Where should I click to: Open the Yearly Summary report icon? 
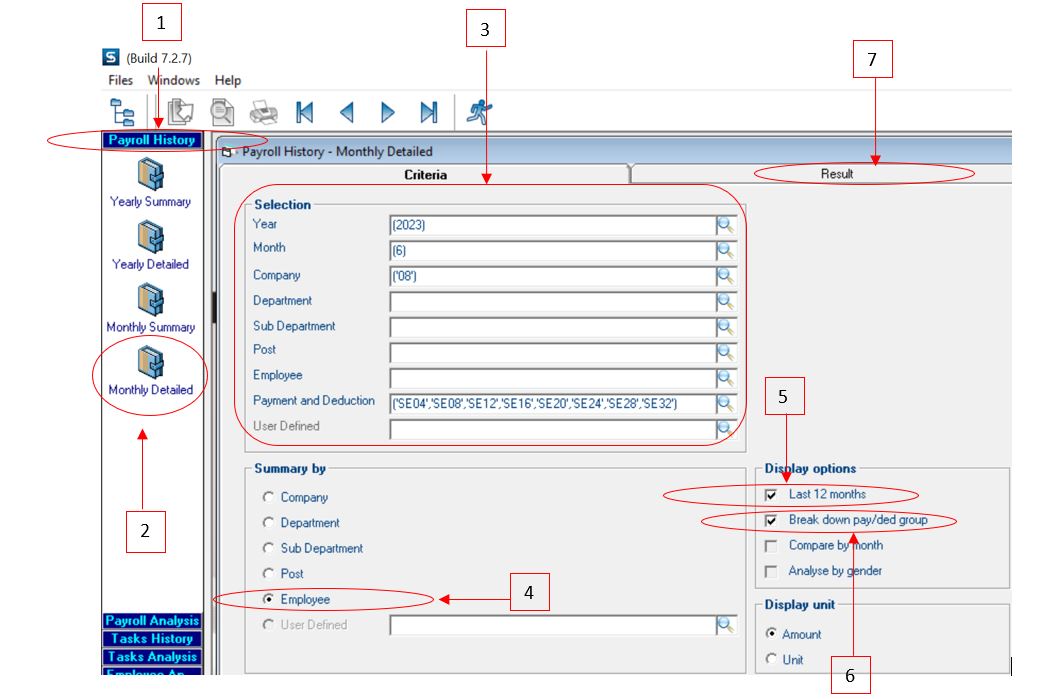tap(150, 178)
